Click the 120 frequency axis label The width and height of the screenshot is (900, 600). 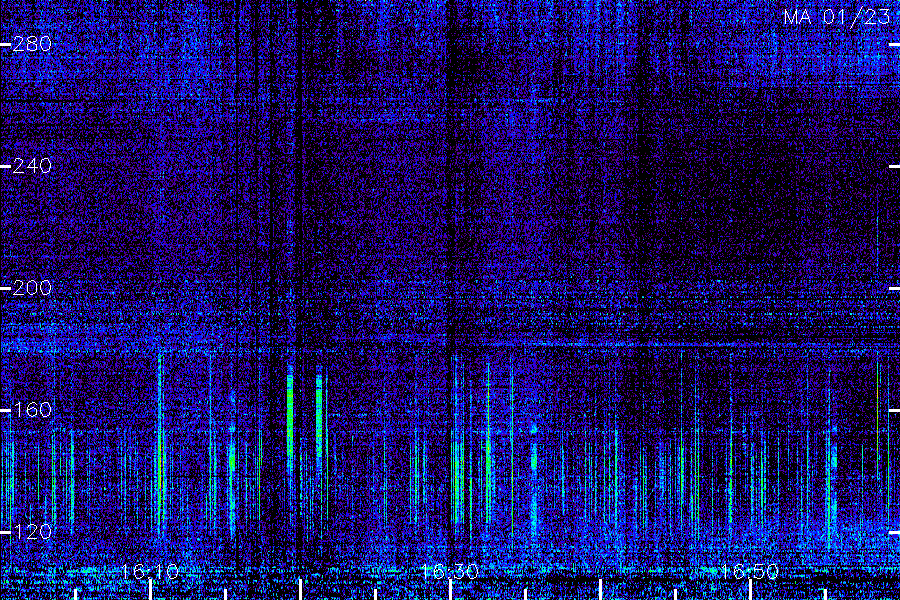pos(32,532)
